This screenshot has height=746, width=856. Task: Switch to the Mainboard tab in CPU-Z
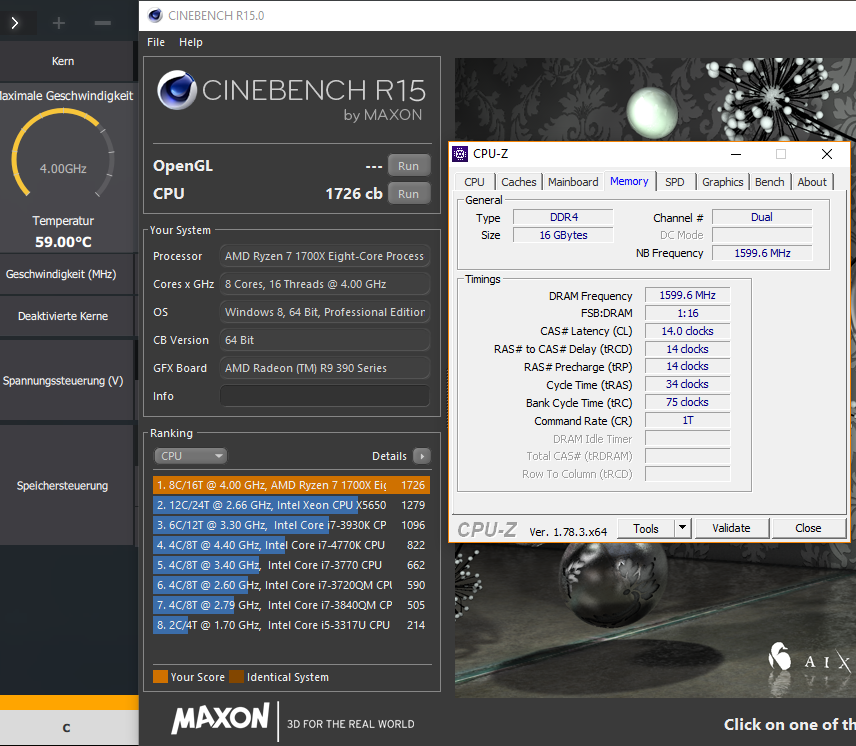573,182
